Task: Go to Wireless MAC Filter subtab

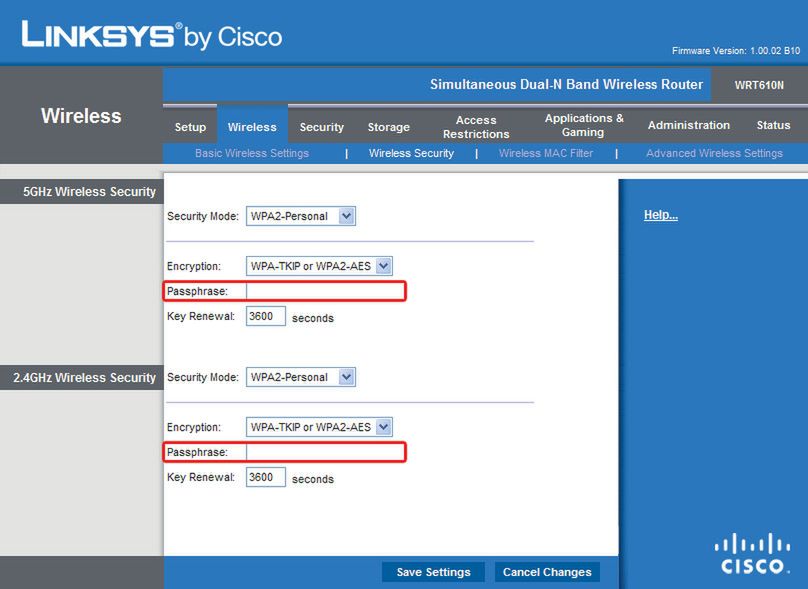Action: coord(545,153)
